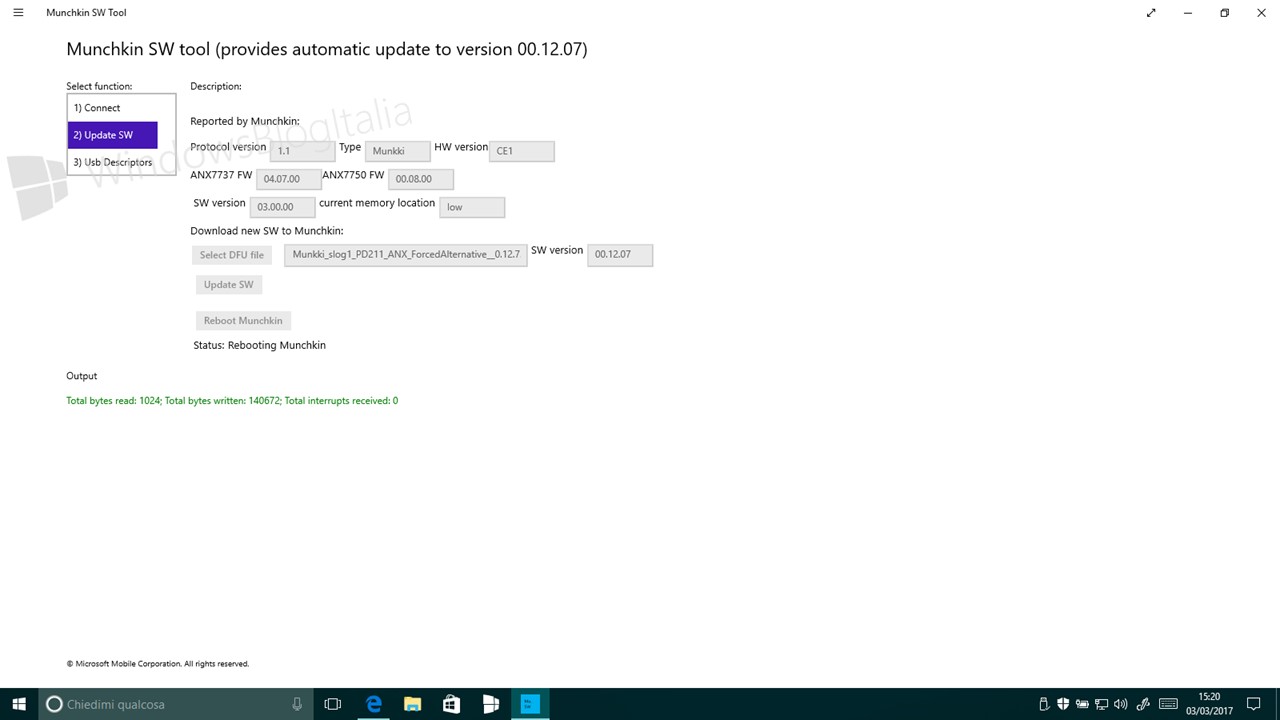Open the Action Center notification icon
1280x720 pixels.
pyautogui.click(x=1254, y=704)
